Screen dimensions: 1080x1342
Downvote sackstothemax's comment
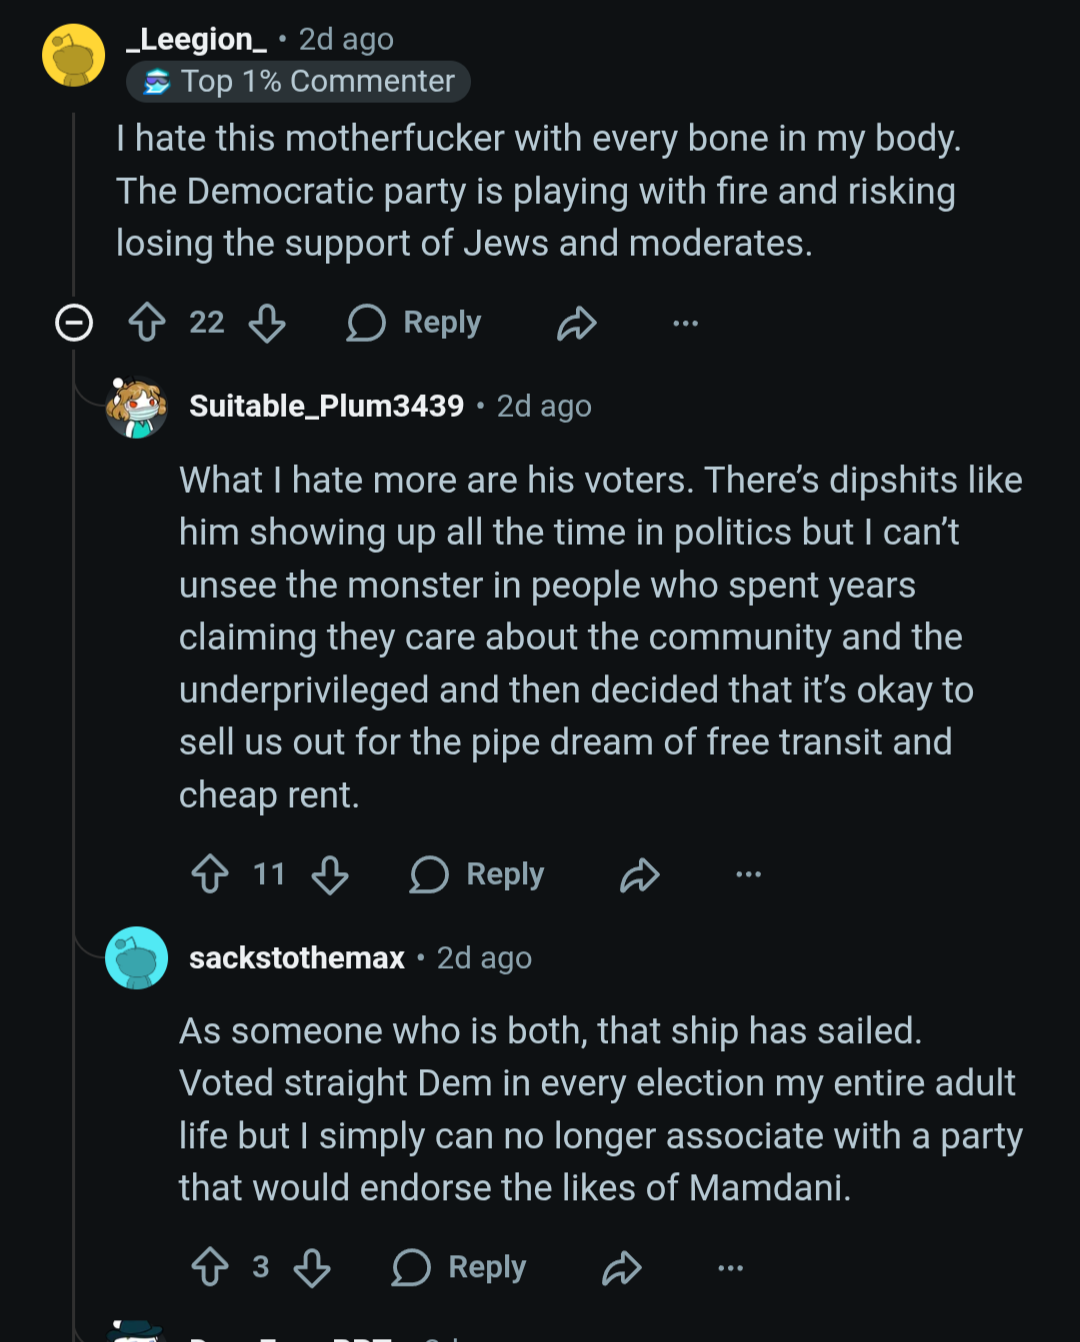pos(312,1267)
